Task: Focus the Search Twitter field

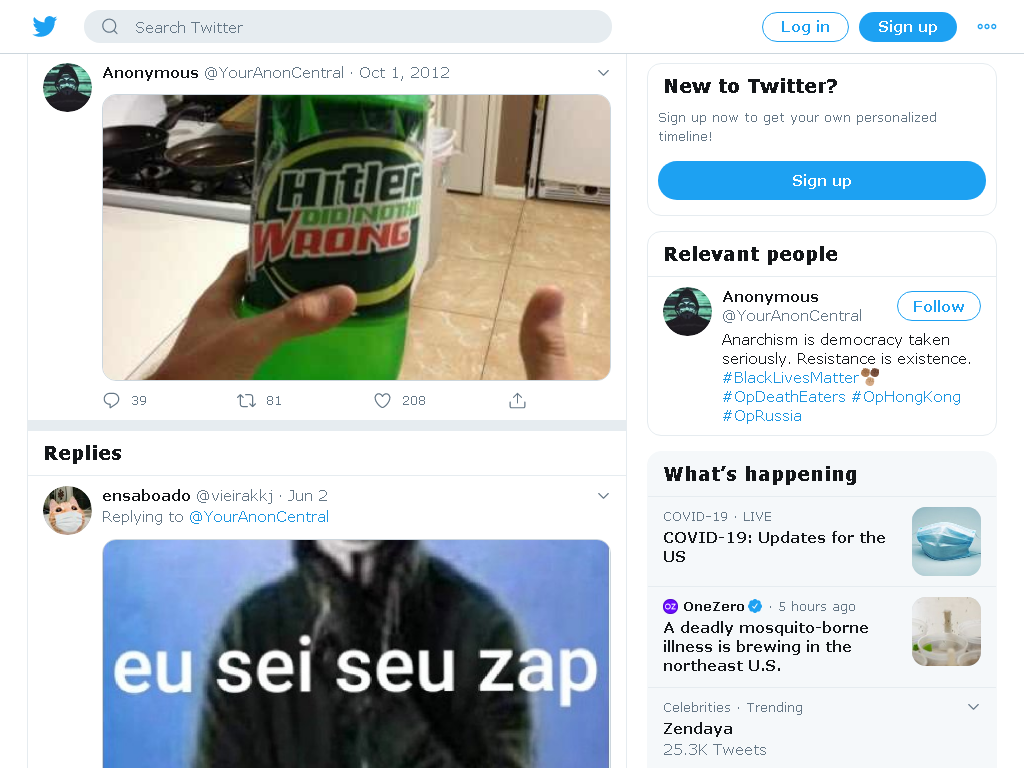Action: [x=347, y=27]
